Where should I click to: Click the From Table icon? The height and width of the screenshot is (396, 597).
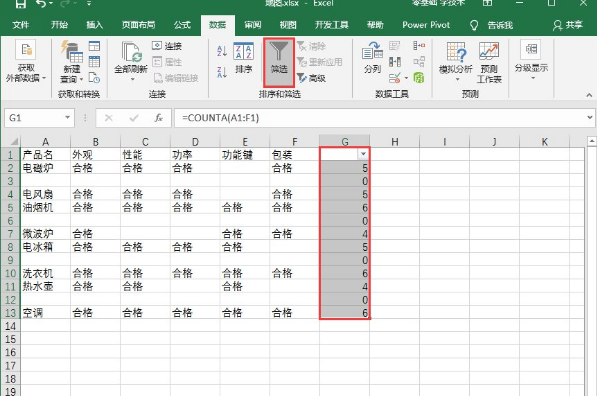(x=94, y=62)
